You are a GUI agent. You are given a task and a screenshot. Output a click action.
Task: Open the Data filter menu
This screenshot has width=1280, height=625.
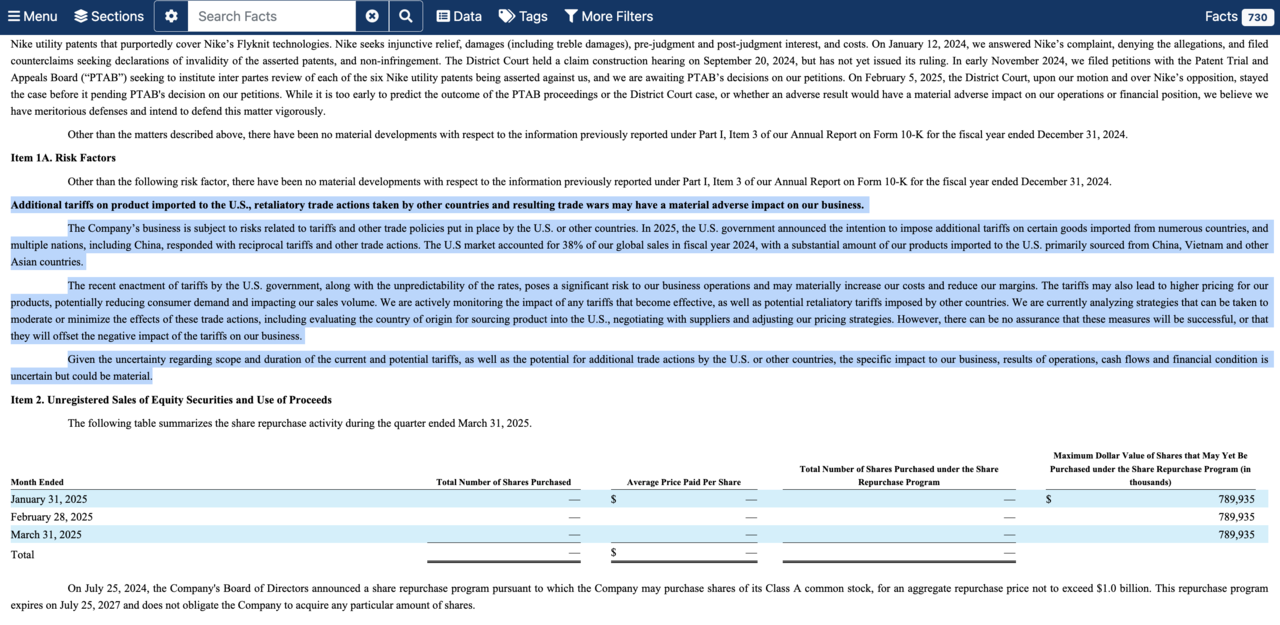[459, 16]
